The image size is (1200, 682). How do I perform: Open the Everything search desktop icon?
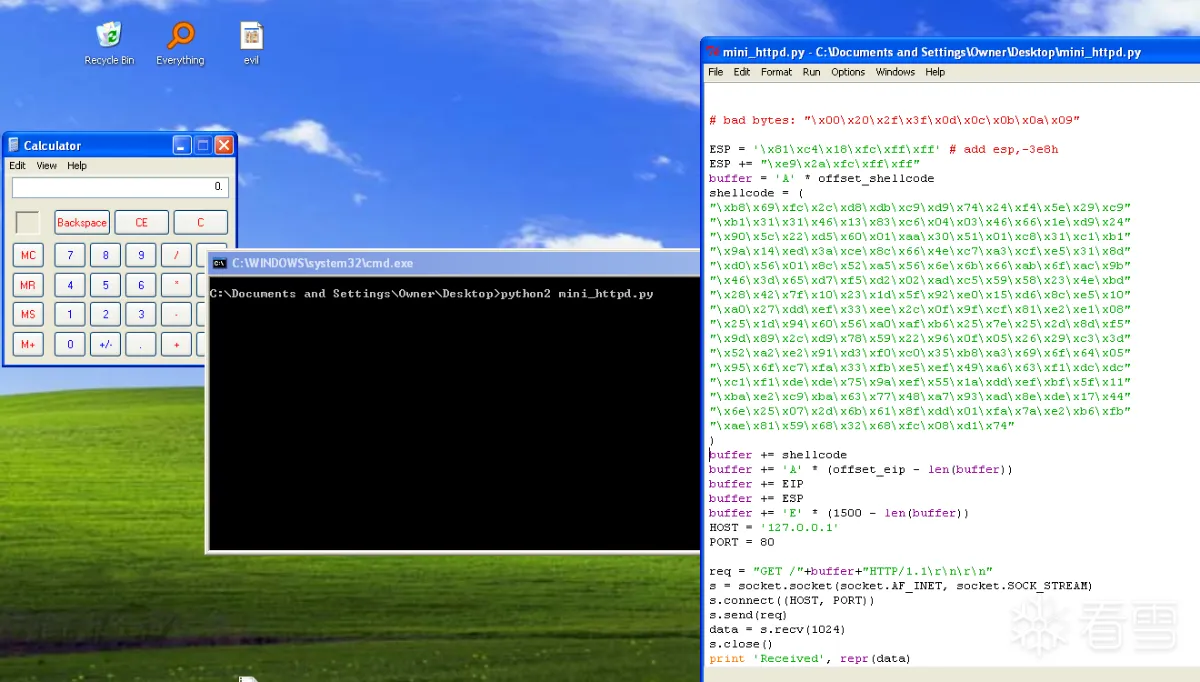[180, 44]
